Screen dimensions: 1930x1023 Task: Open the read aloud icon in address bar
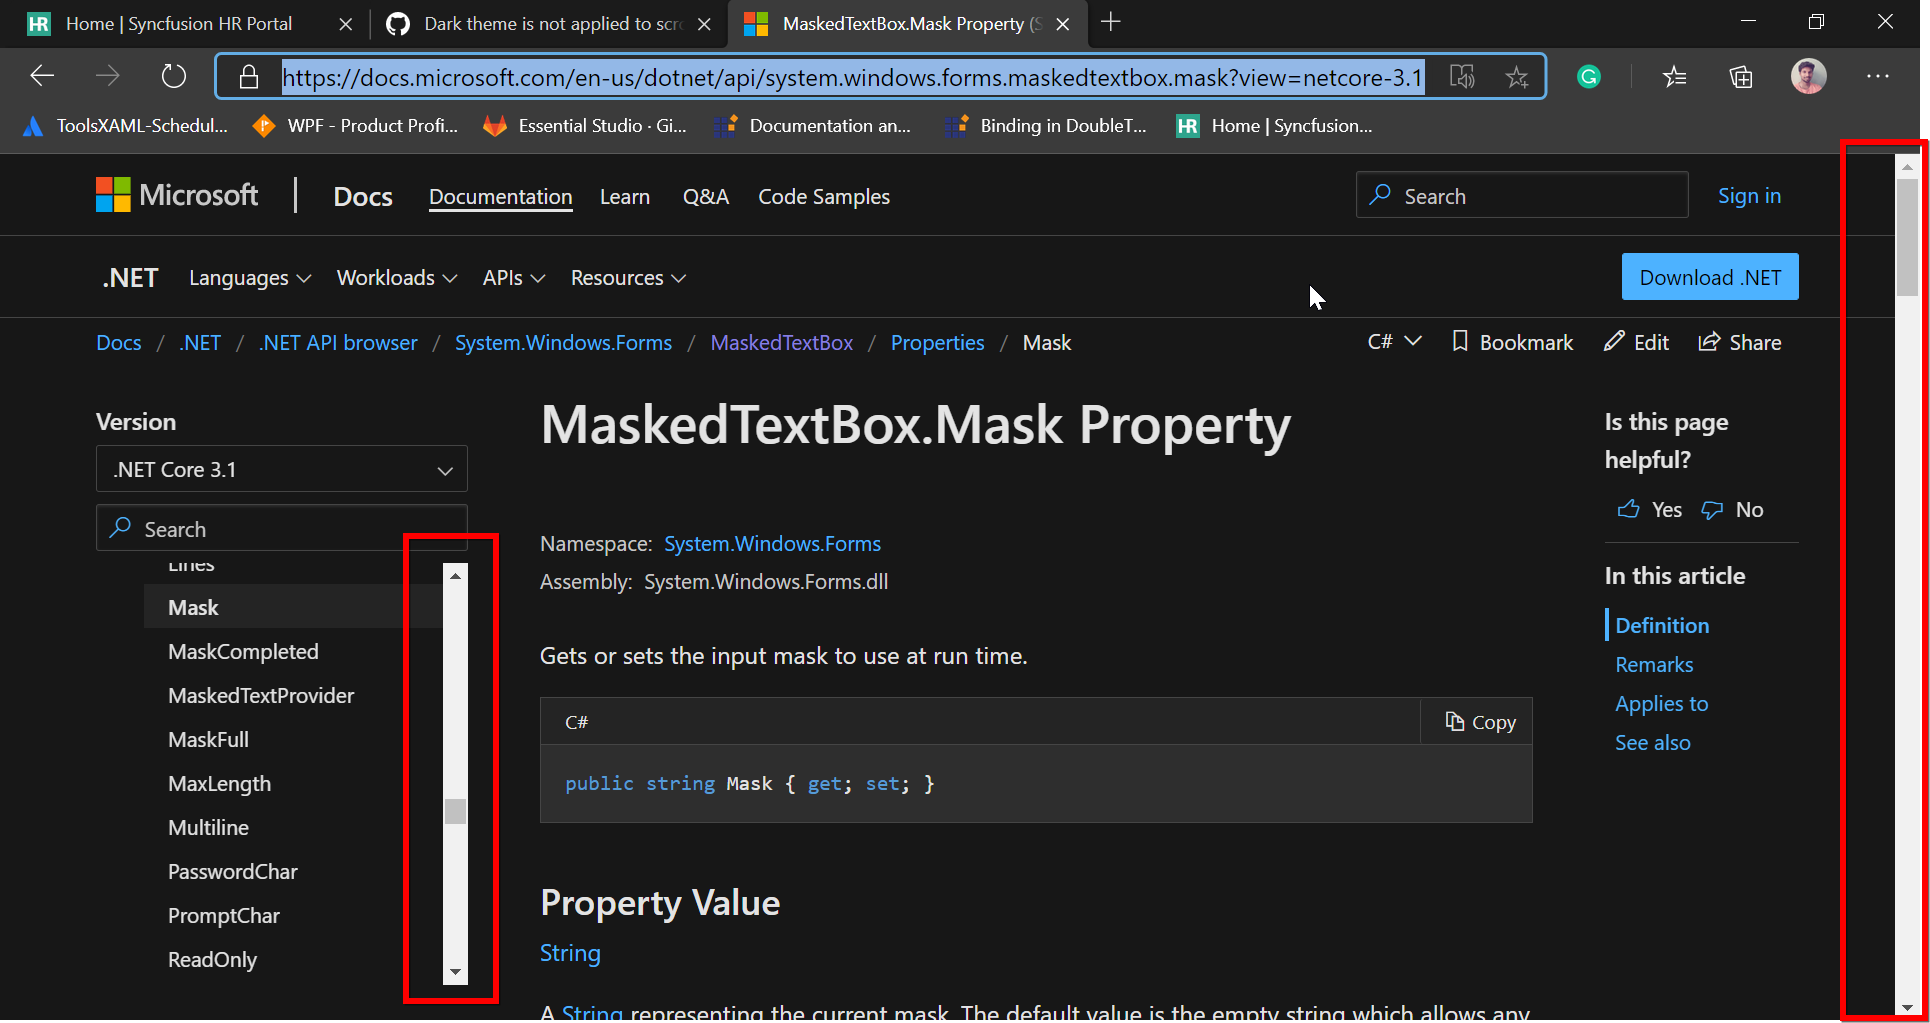coord(1462,77)
